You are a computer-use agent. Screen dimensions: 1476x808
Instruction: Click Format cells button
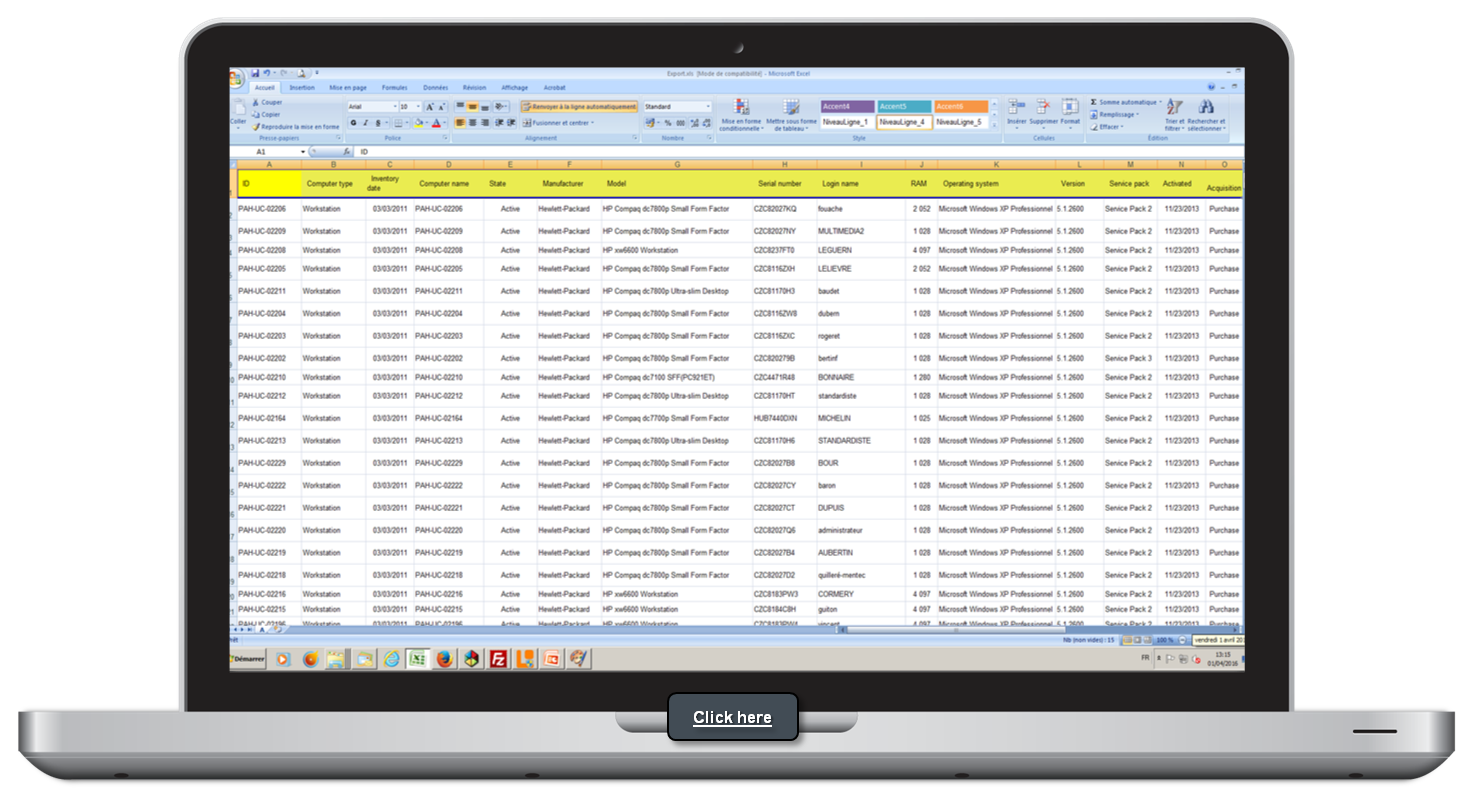(x=1070, y=114)
